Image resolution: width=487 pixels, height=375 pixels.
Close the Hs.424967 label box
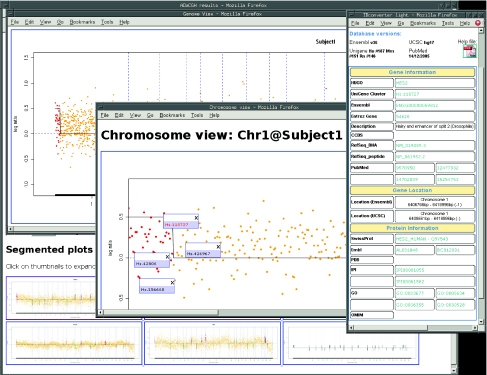point(218,247)
